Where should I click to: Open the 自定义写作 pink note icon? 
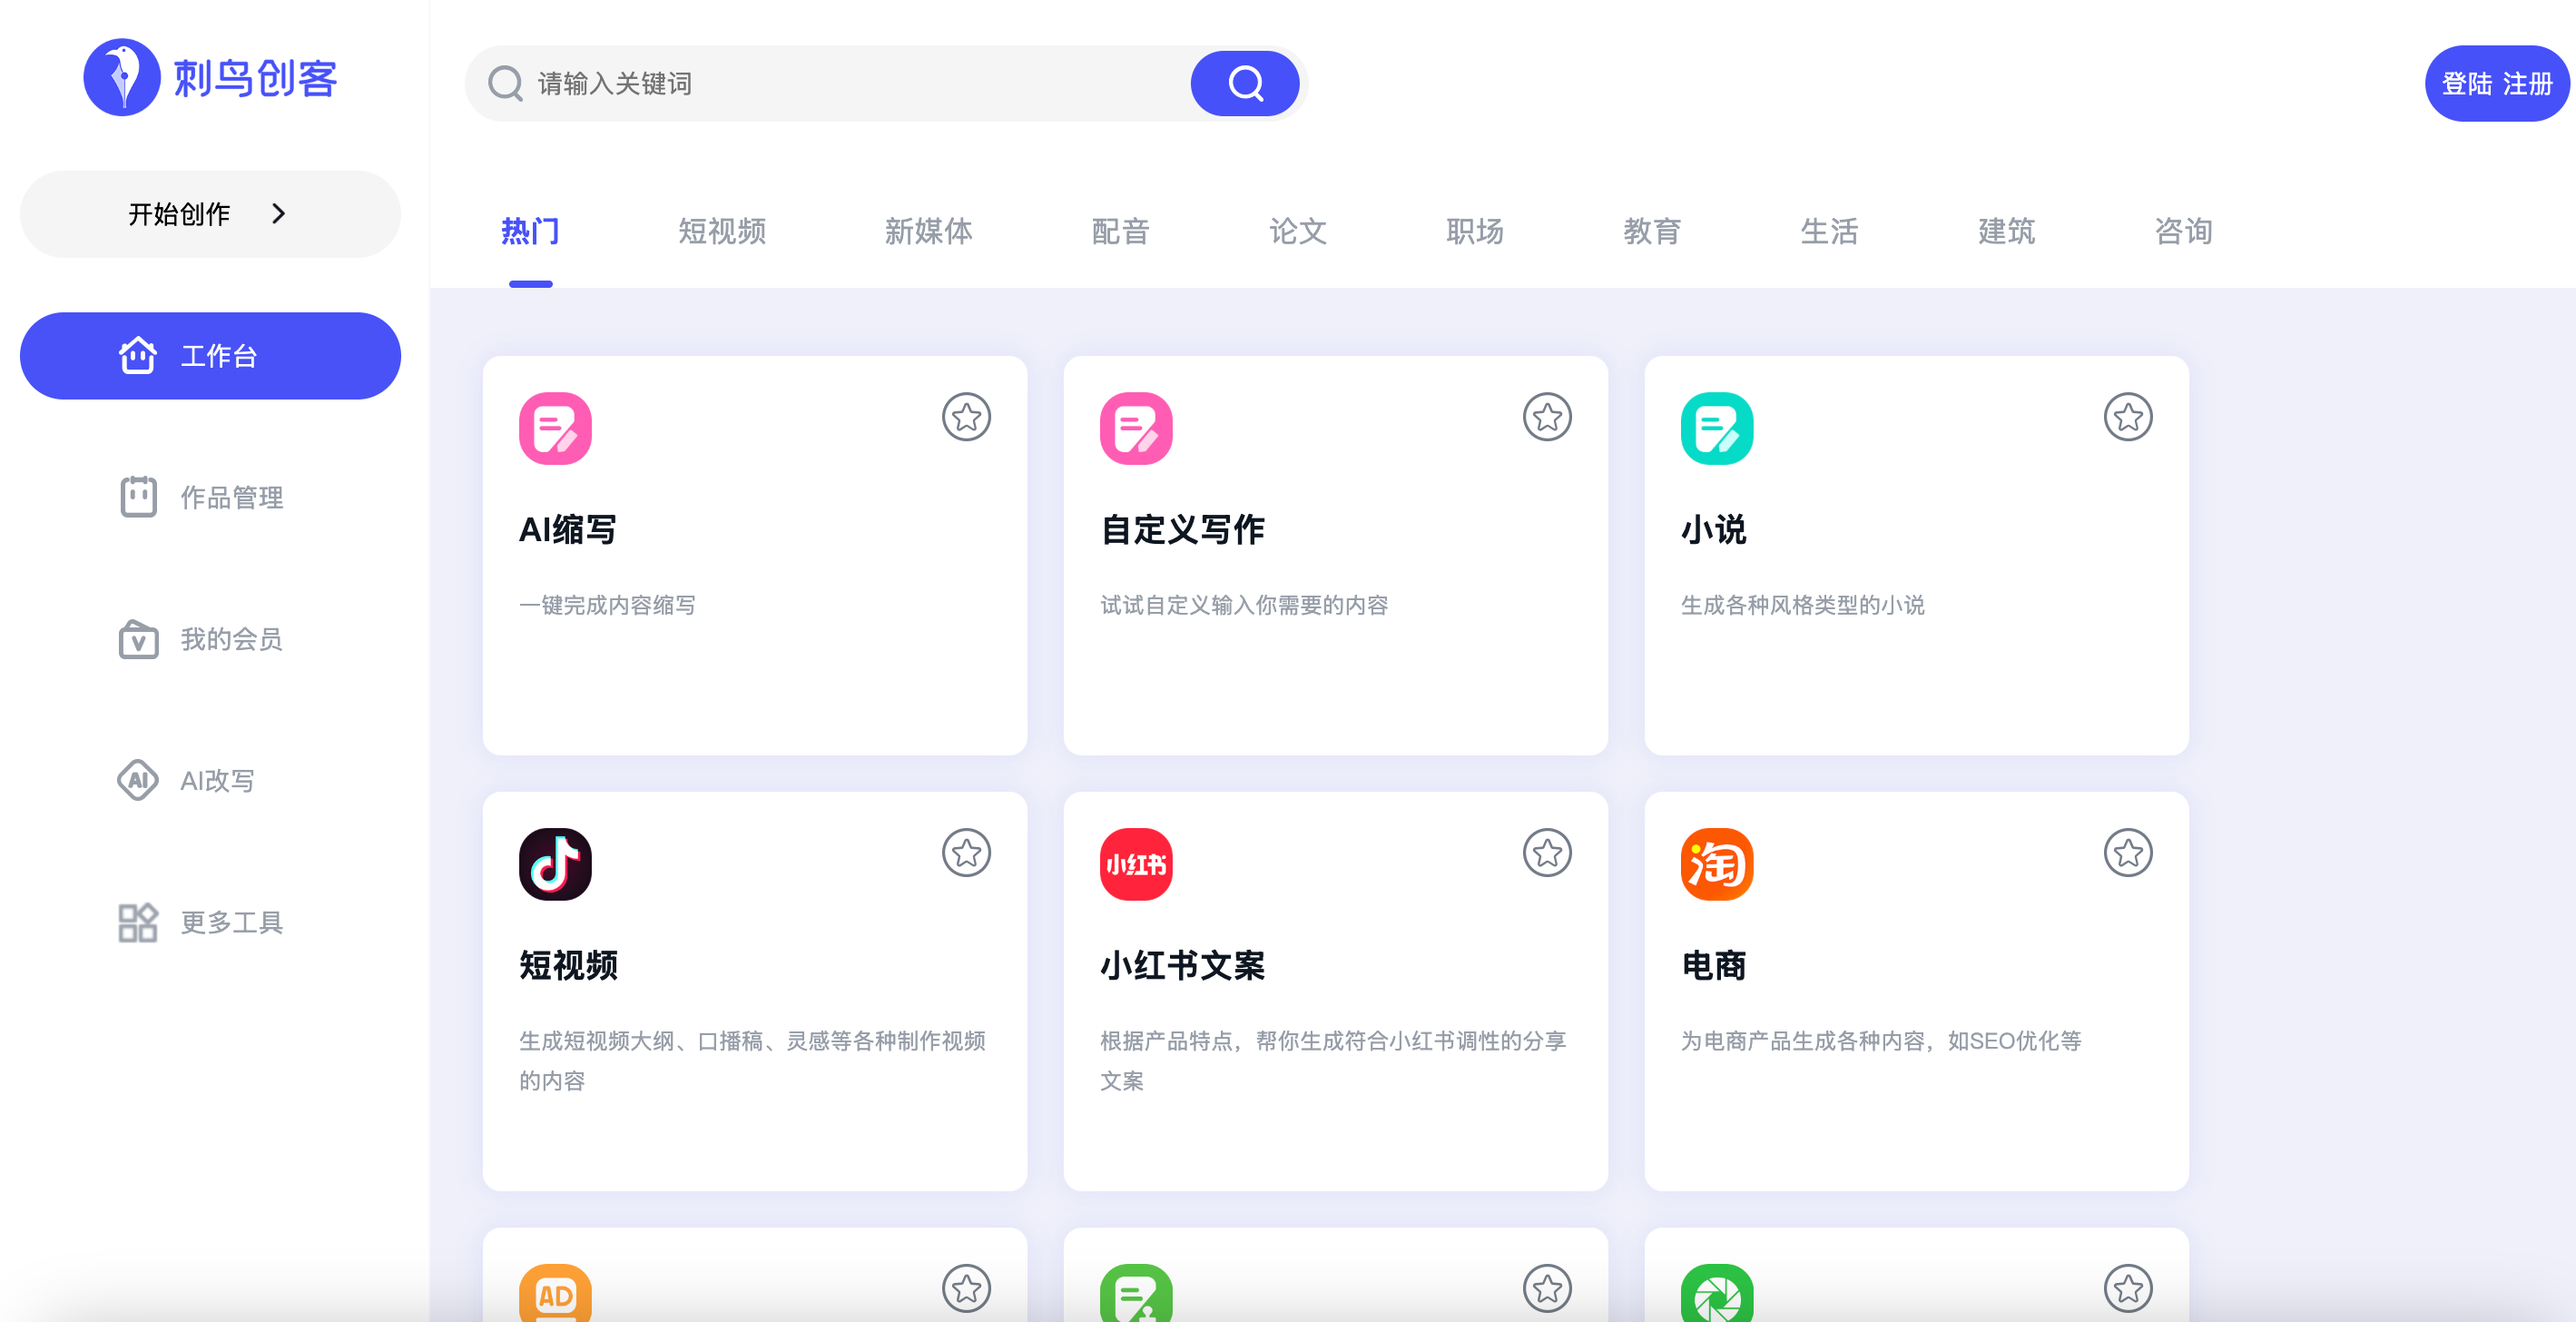pos(1136,428)
